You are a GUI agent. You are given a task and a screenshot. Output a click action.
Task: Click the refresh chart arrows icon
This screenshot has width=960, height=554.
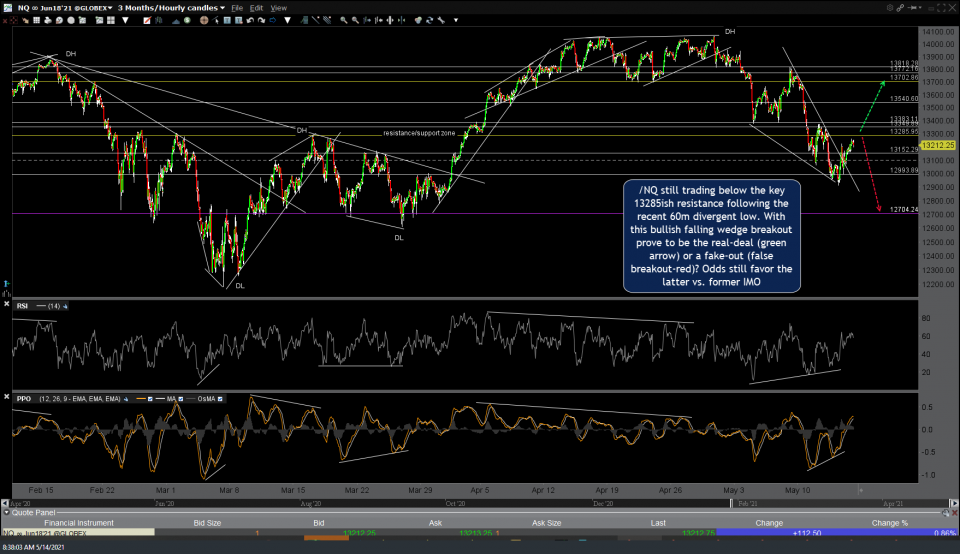click(429, 20)
